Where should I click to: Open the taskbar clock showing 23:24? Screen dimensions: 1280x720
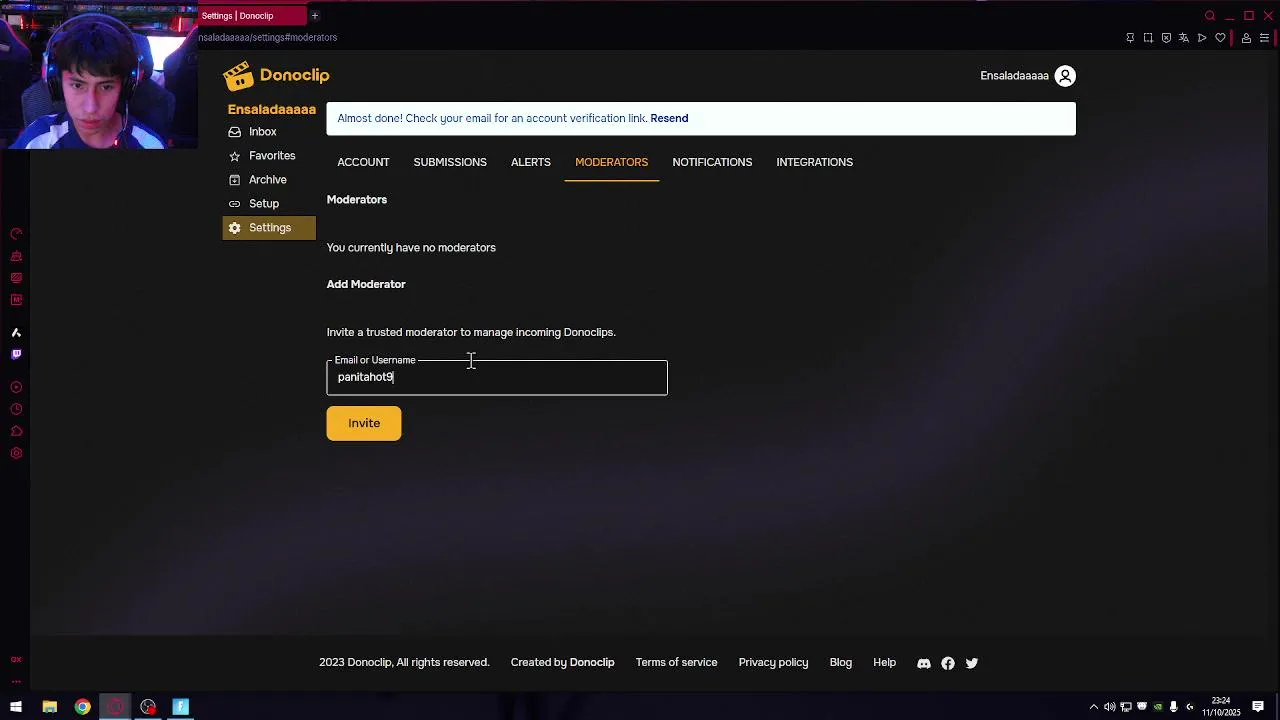click(1221, 707)
